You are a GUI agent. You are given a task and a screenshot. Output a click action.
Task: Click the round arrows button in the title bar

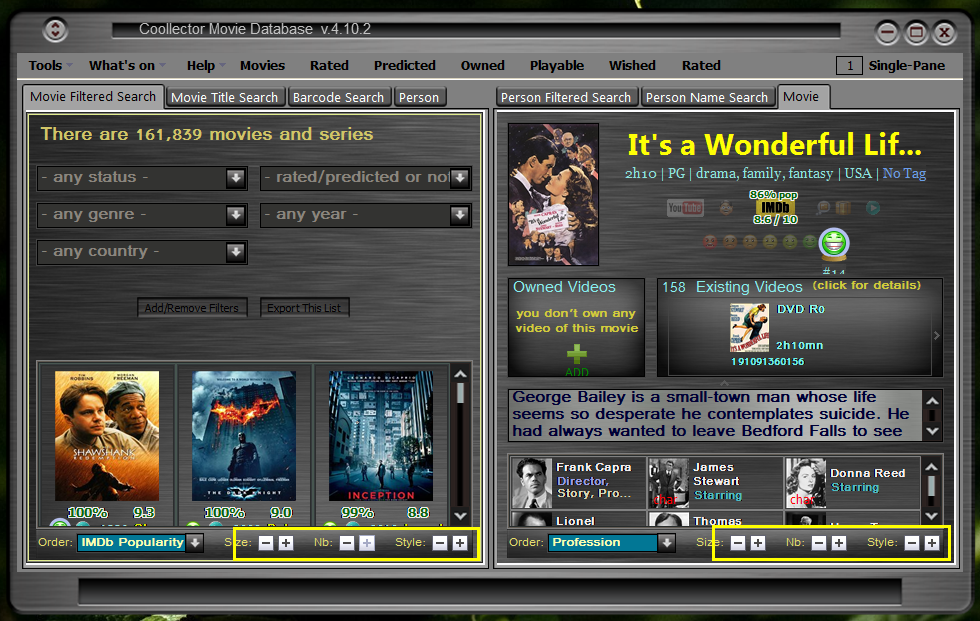(x=55, y=29)
